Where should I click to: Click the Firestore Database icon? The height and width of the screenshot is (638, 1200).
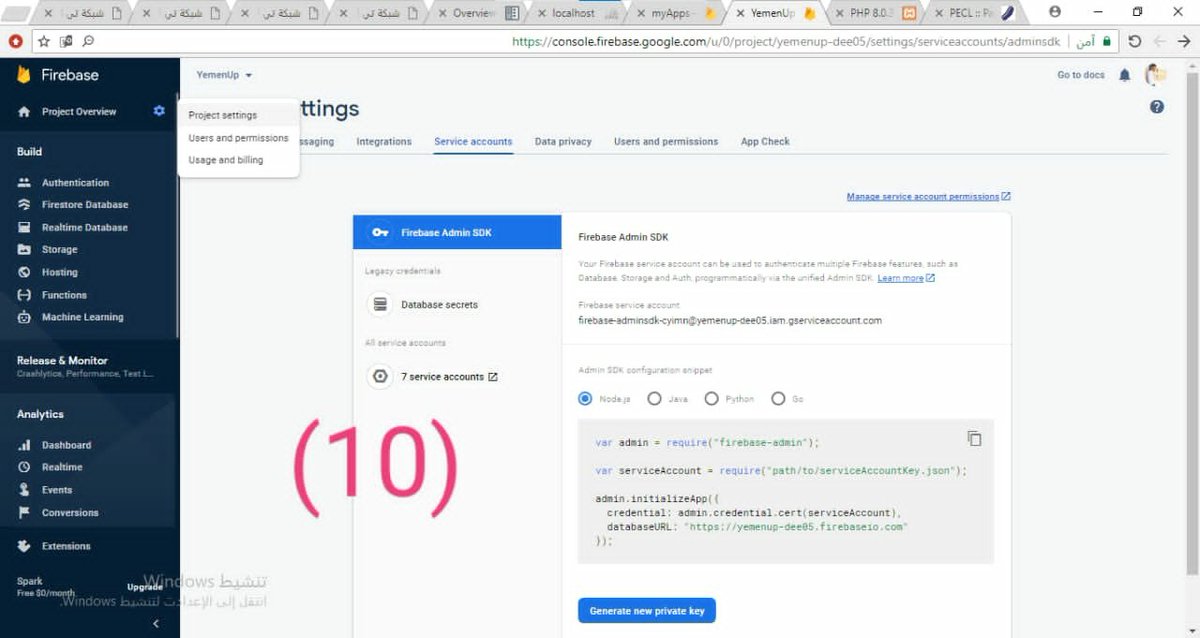[24, 205]
